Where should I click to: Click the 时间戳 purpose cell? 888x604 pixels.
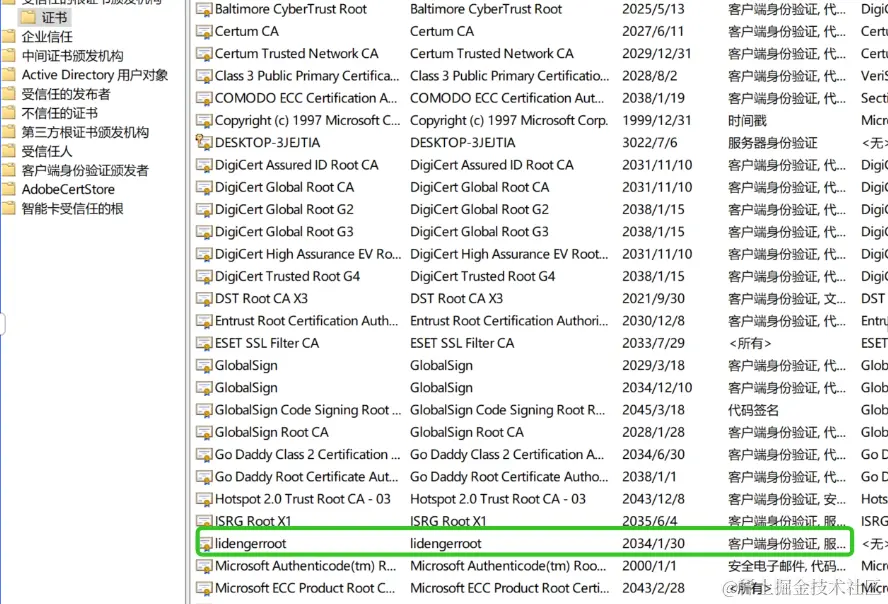click(x=747, y=121)
